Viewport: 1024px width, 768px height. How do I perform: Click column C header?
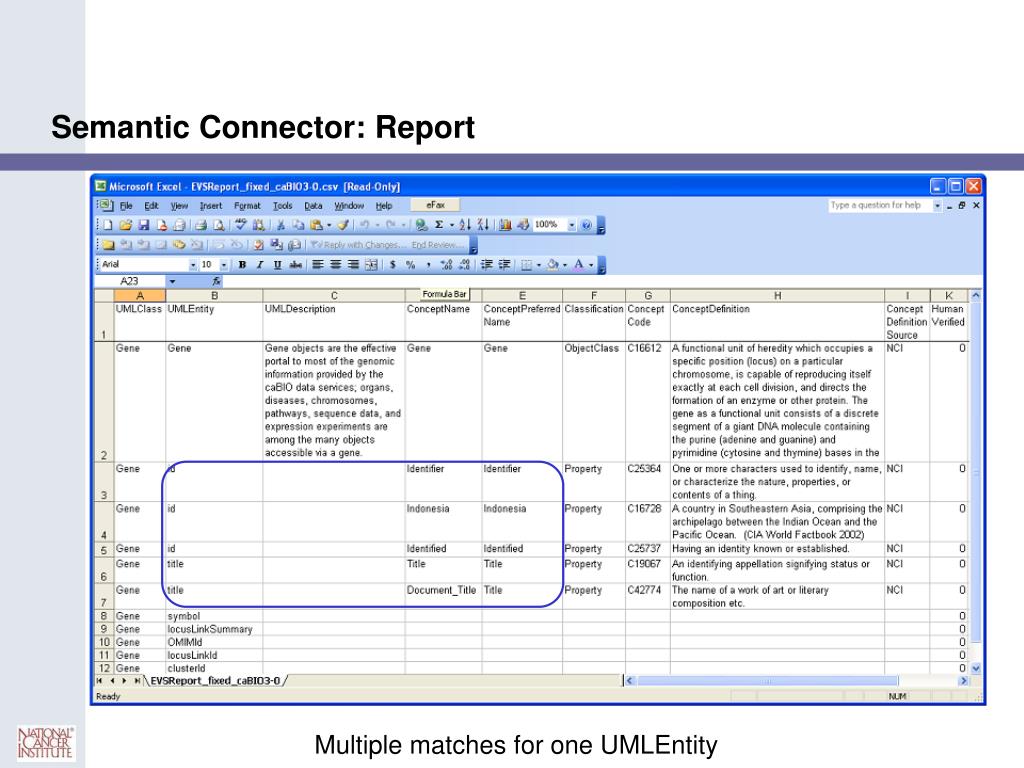tap(334, 296)
